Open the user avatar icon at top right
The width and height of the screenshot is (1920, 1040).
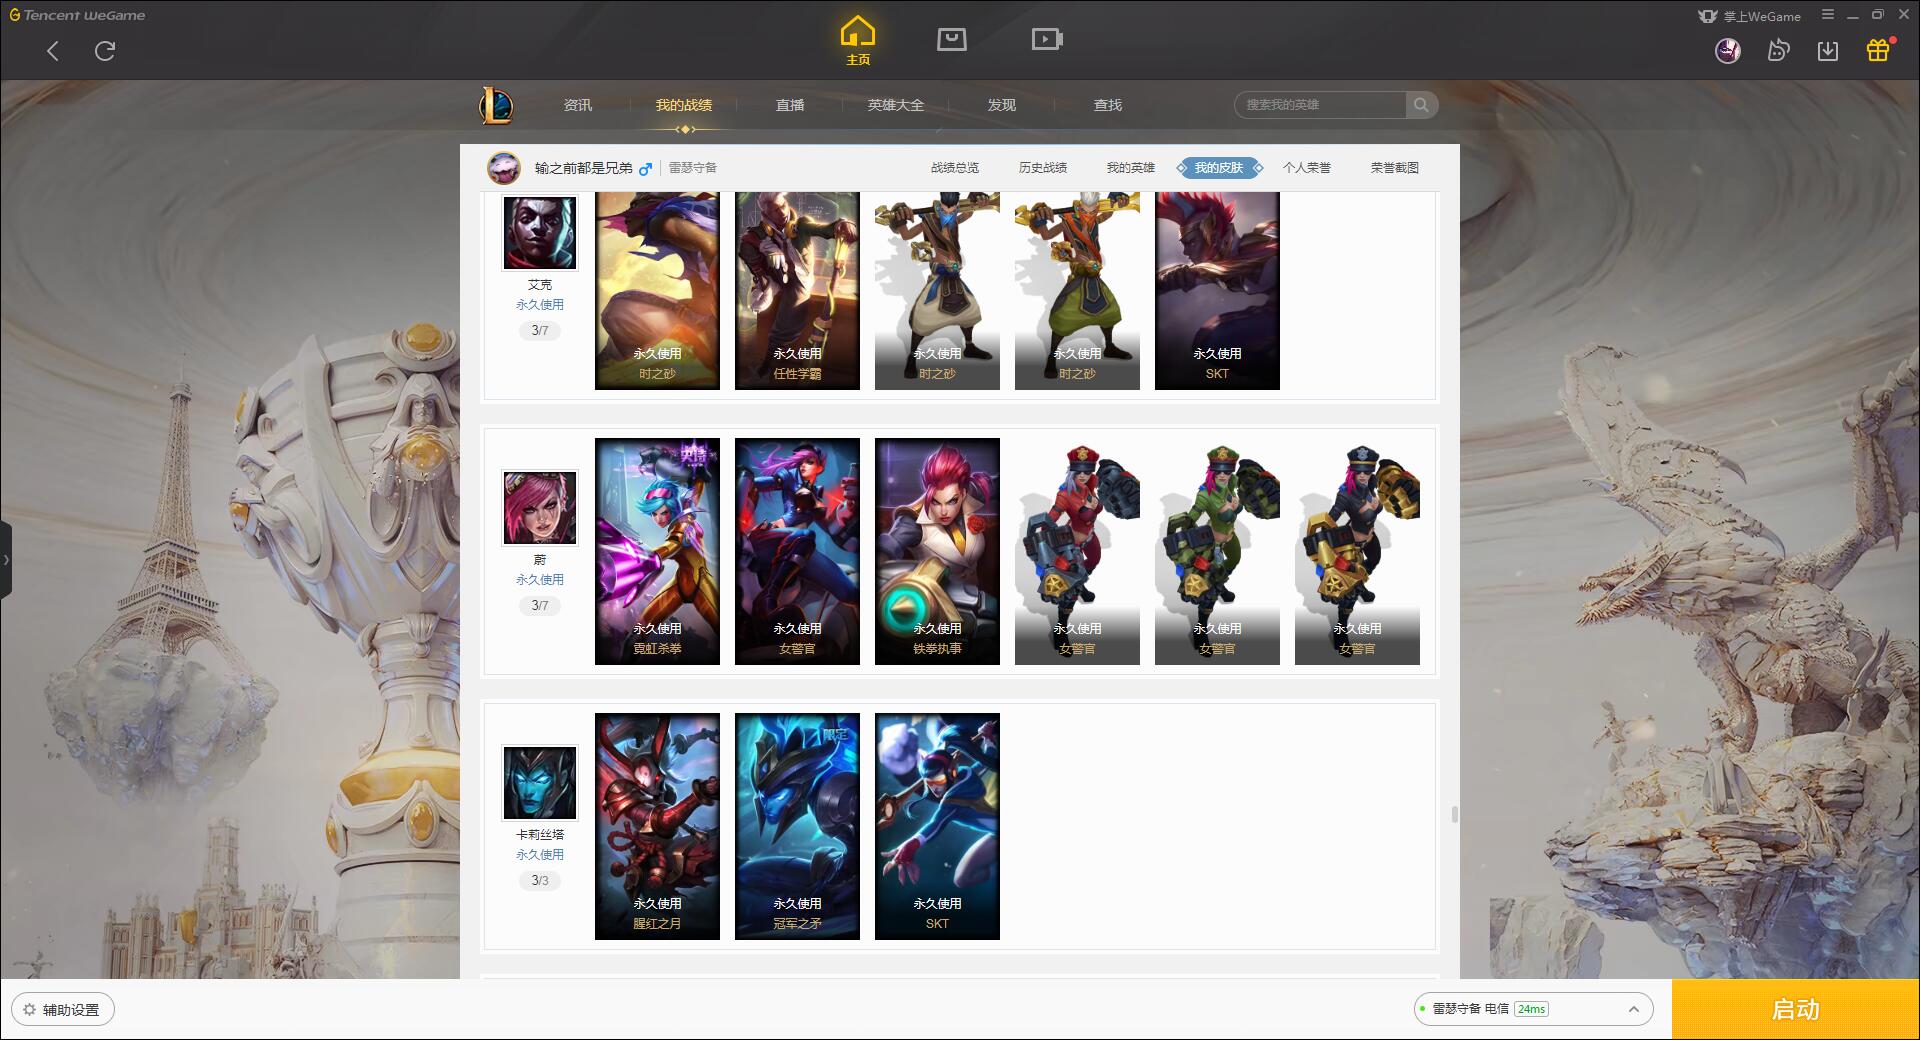coord(1728,50)
